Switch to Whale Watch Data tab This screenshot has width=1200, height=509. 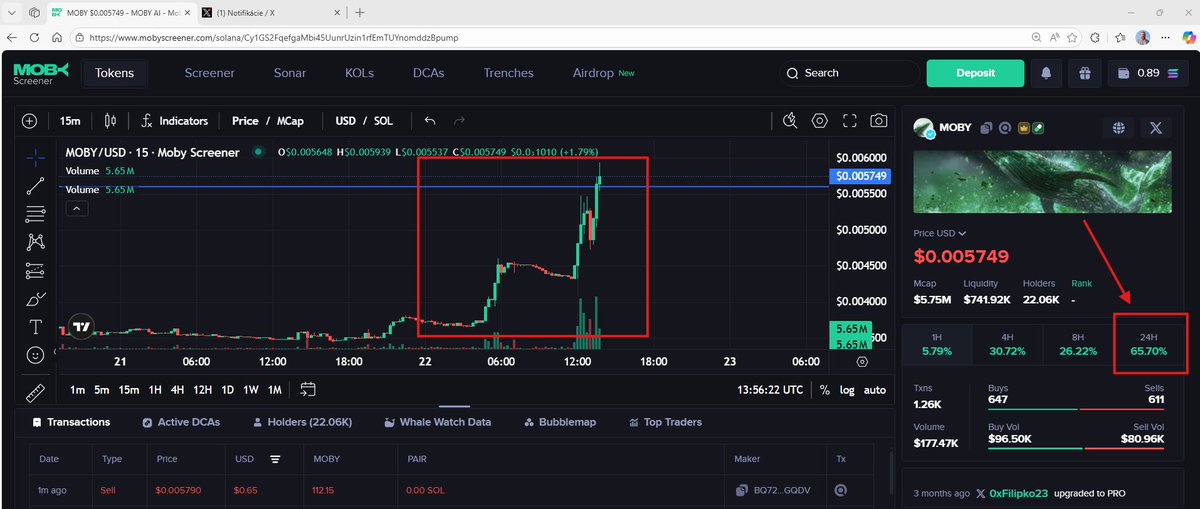point(437,422)
